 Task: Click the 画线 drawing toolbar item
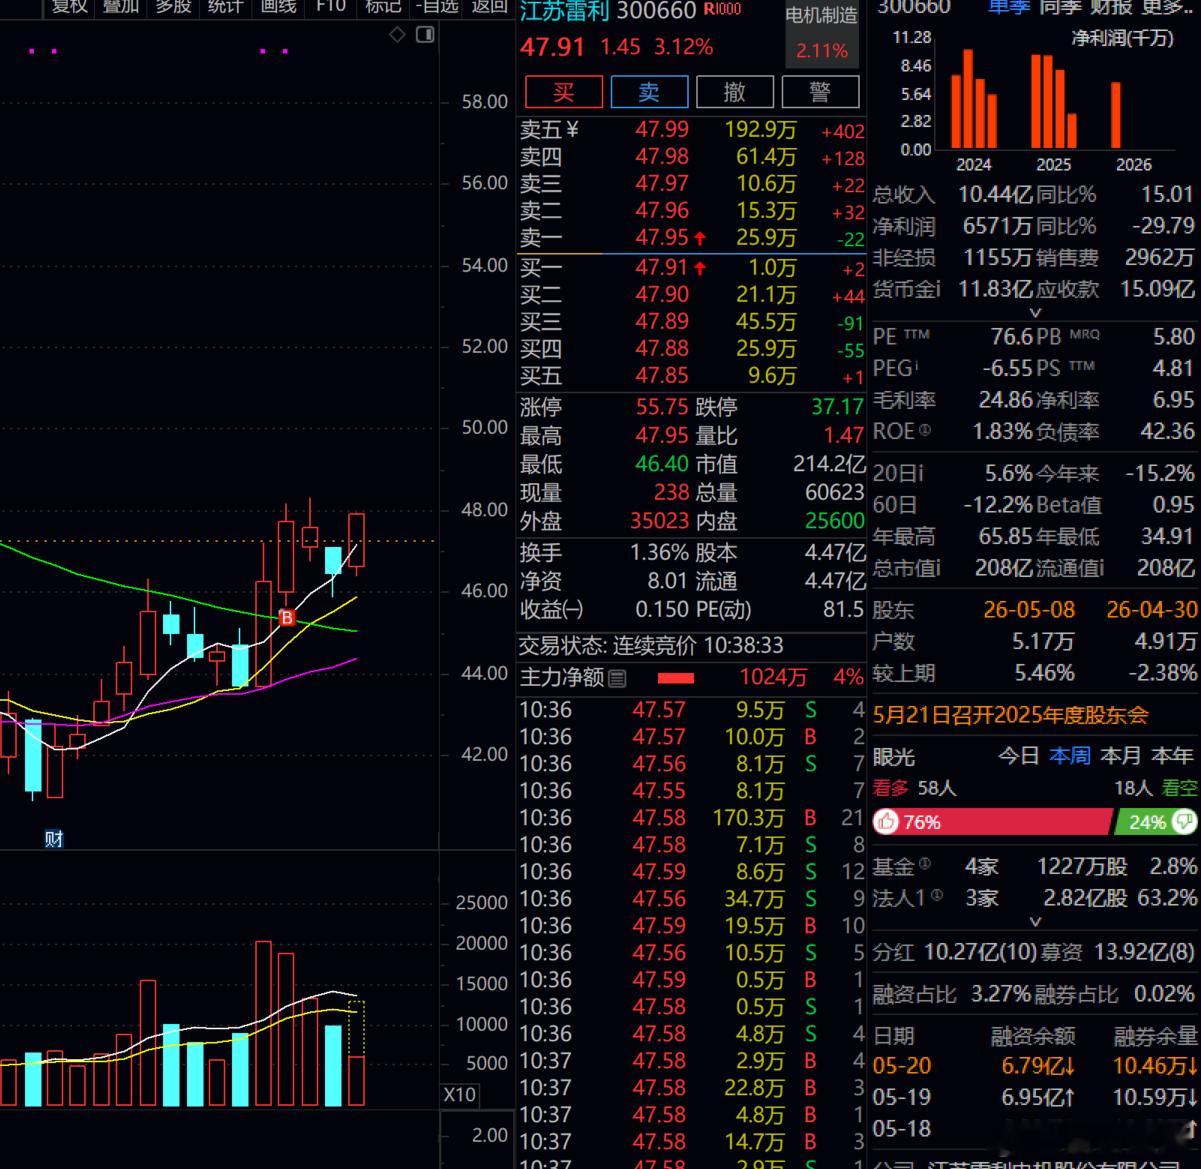point(278,7)
